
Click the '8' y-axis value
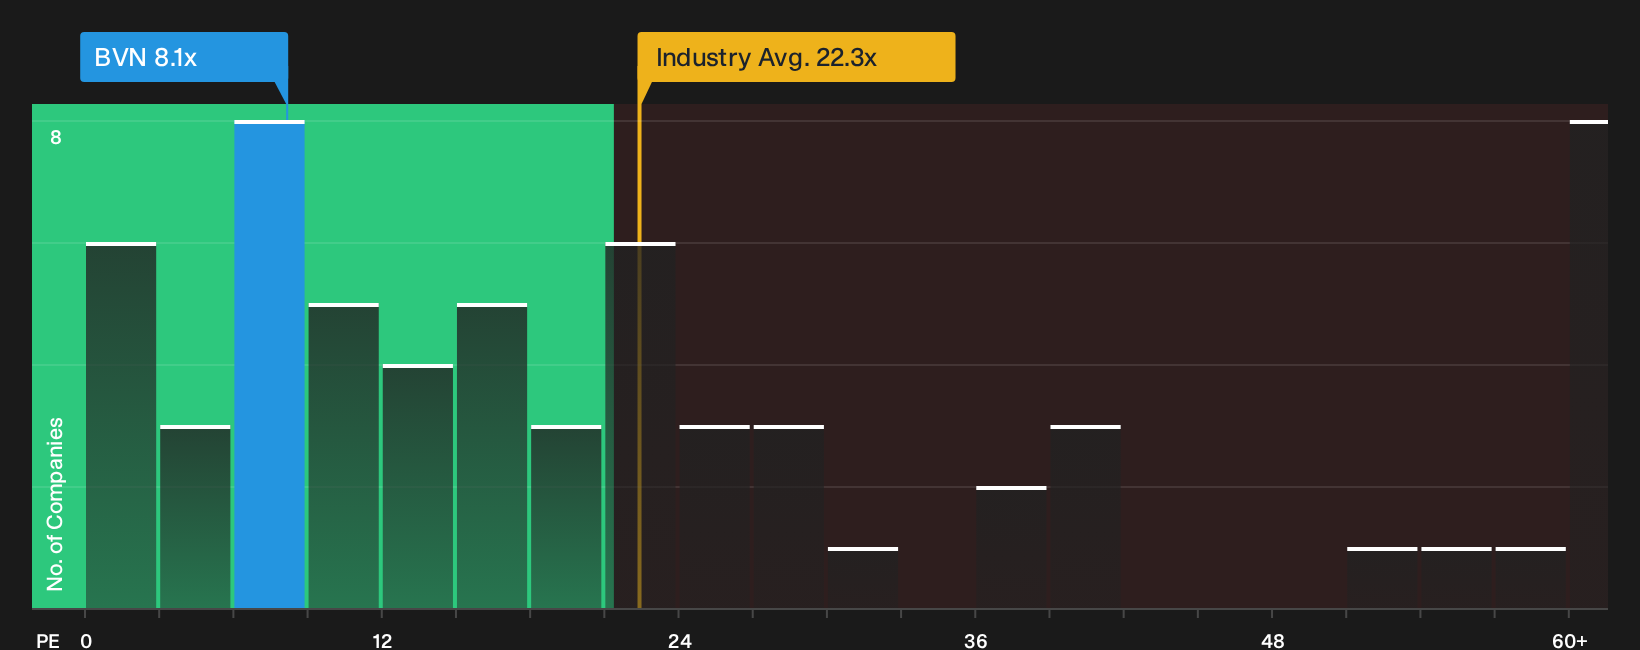pyautogui.click(x=56, y=137)
